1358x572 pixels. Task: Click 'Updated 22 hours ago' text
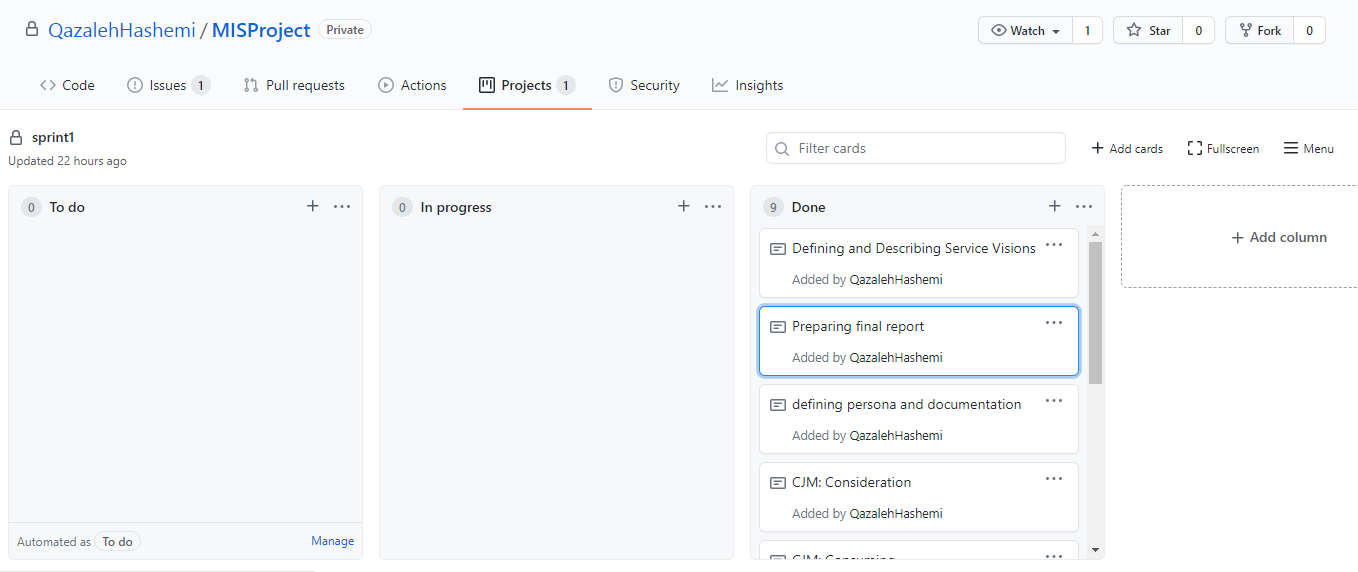(67, 161)
